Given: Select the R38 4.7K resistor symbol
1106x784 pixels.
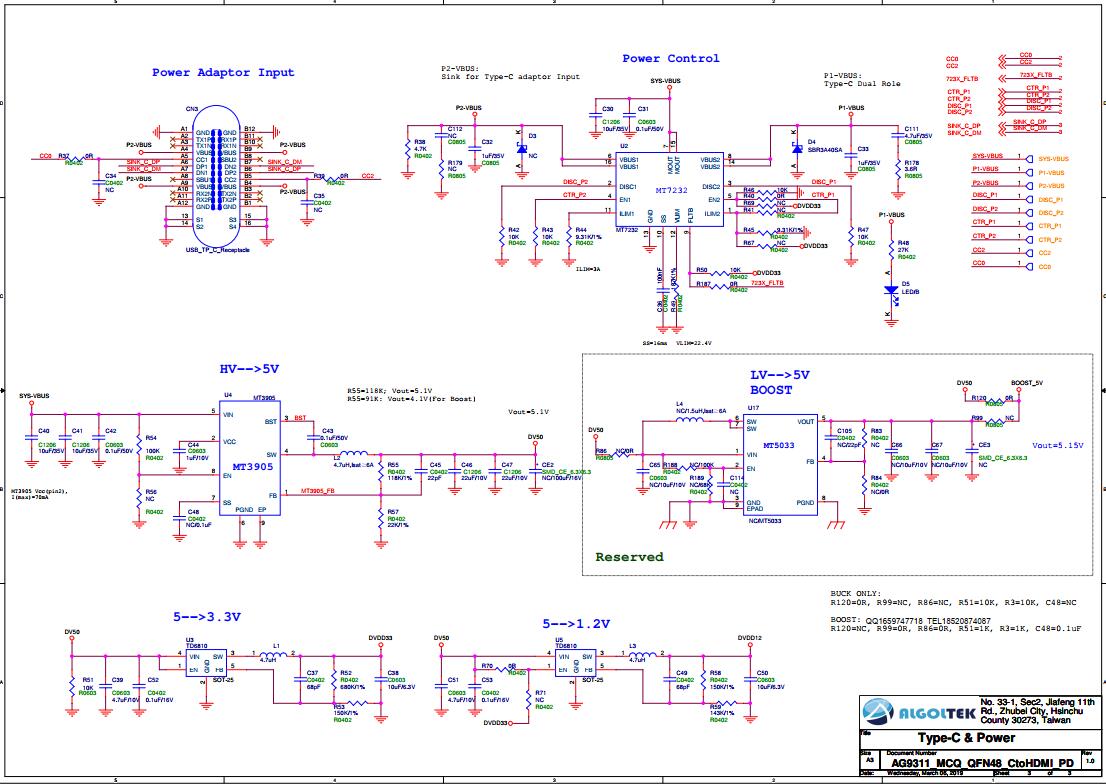Looking at the screenshot, I should tap(407, 150).
